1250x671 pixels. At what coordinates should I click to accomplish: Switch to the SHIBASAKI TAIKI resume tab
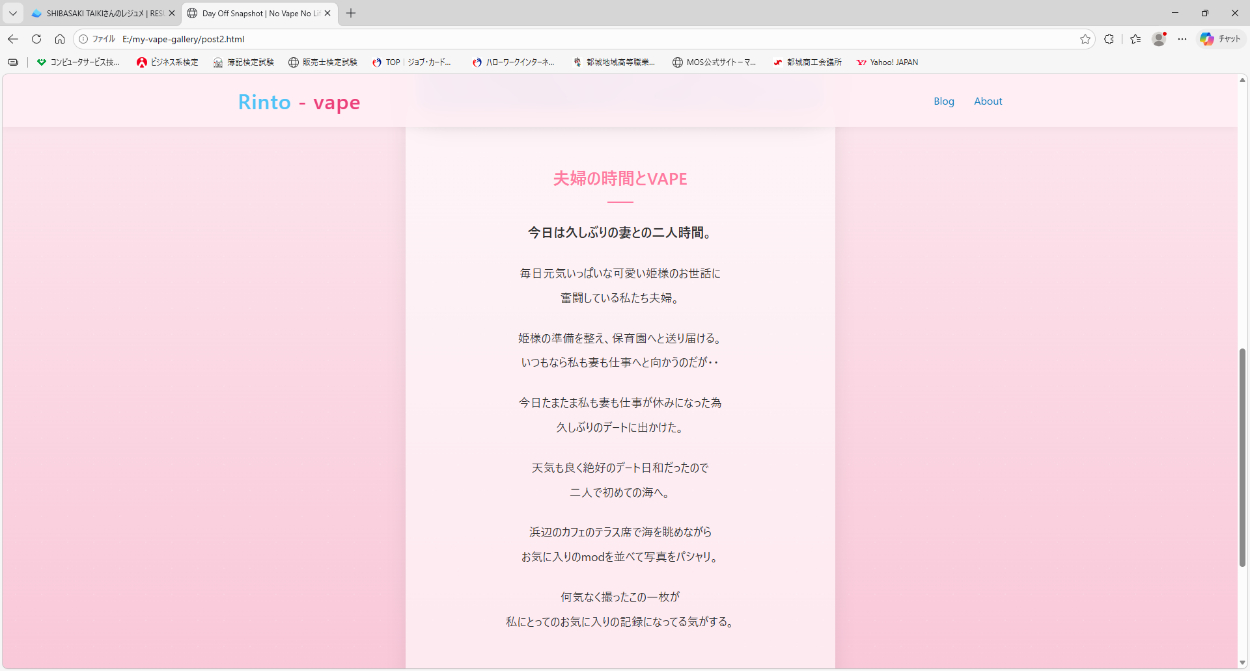100,13
